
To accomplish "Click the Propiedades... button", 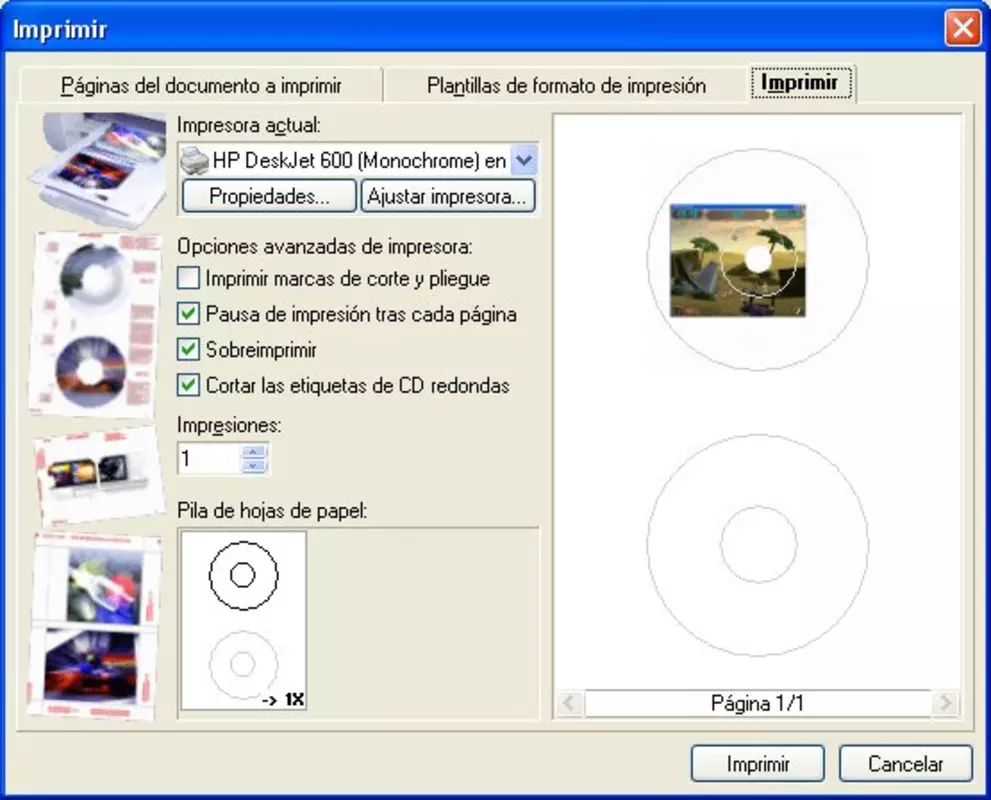I will 269,196.
